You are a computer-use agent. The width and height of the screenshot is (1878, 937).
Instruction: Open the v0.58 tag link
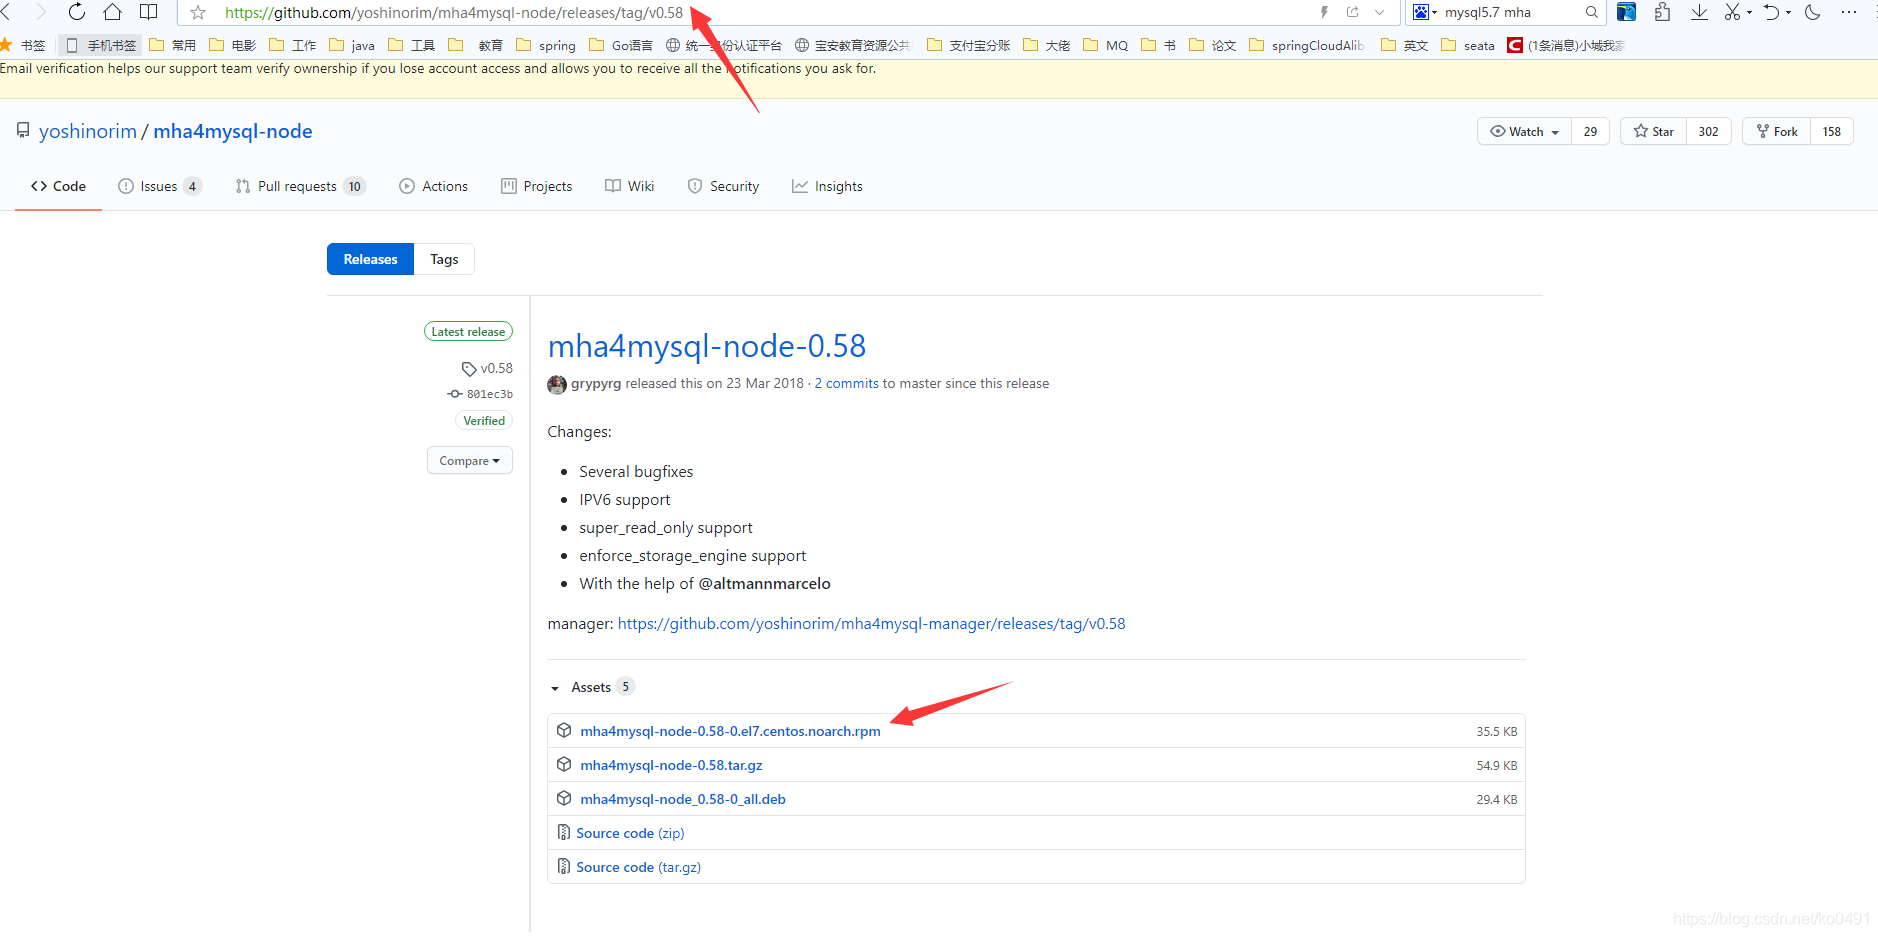pos(487,368)
